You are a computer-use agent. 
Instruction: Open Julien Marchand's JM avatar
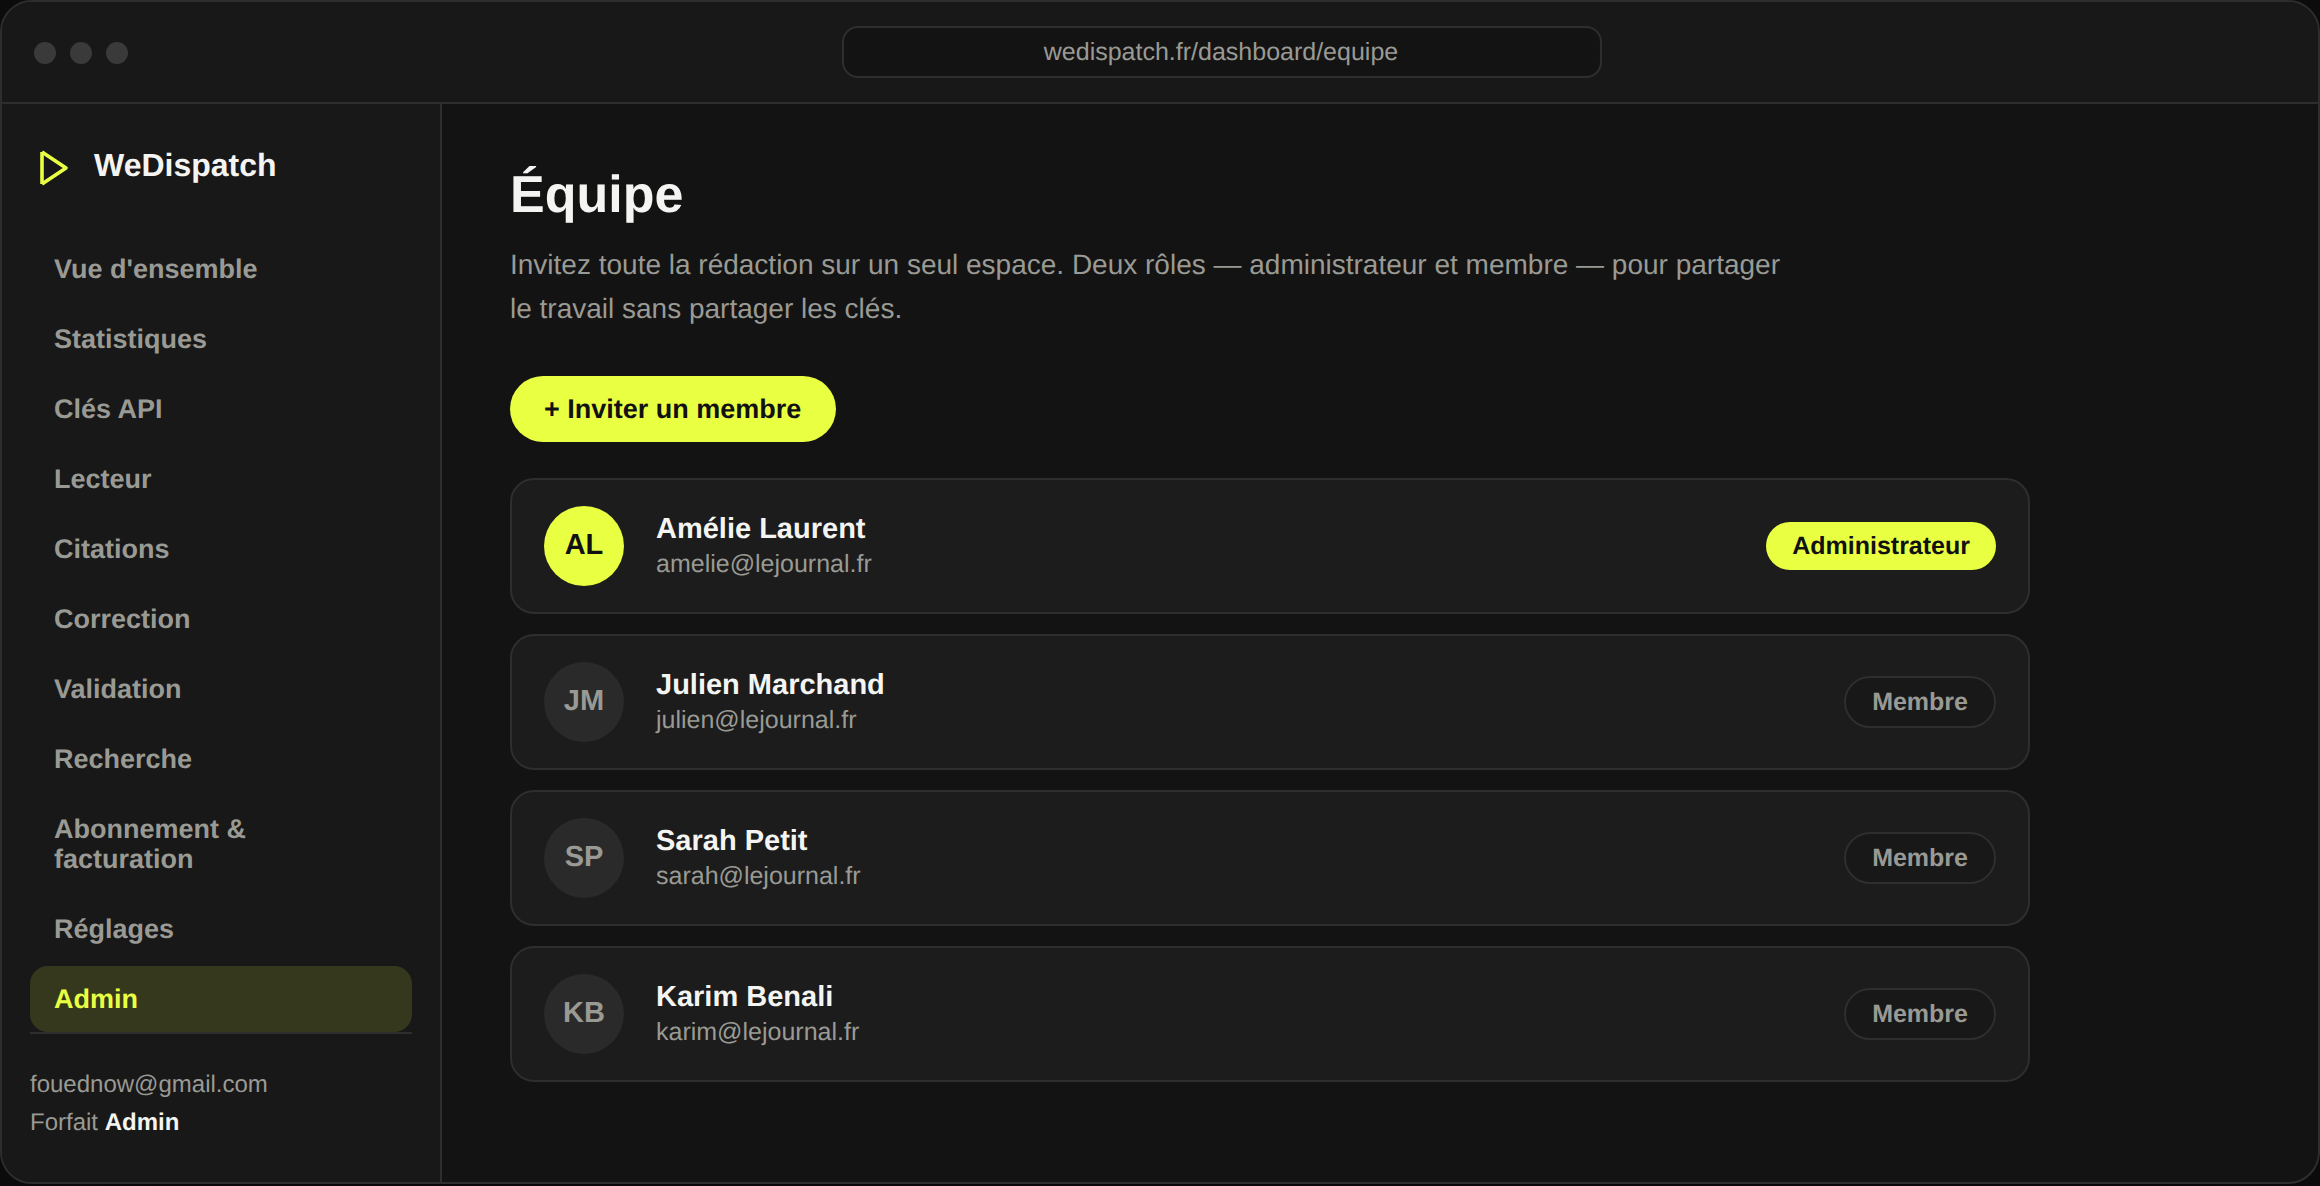click(584, 701)
